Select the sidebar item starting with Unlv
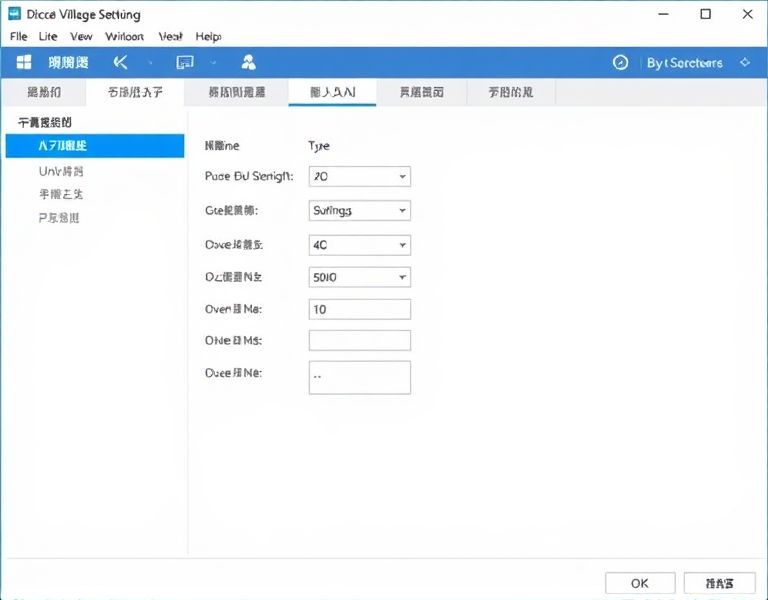This screenshot has width=768, height=600. (61, 171)
